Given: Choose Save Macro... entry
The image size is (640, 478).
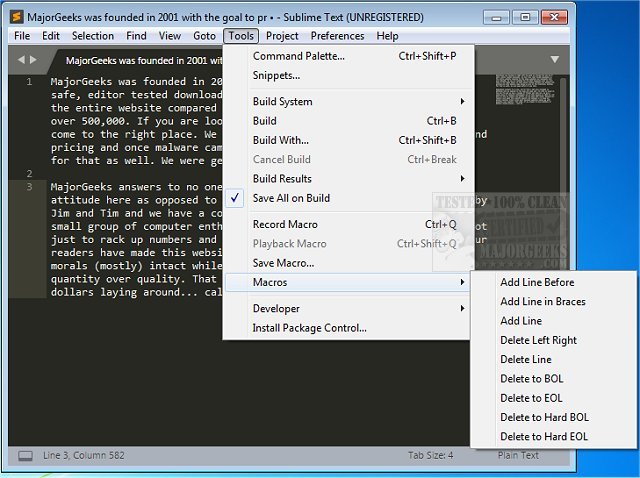Looking at the screenshot, I should tap(347, 263).
